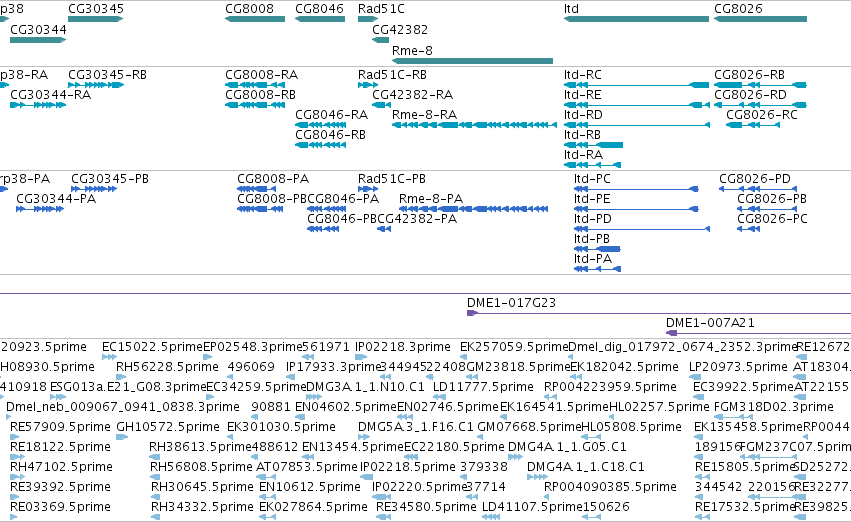Image resolution: width=851 pixels, height=522 pixels.
Task: Click the ltd-RA transcript label
Action: coord(583,155)
